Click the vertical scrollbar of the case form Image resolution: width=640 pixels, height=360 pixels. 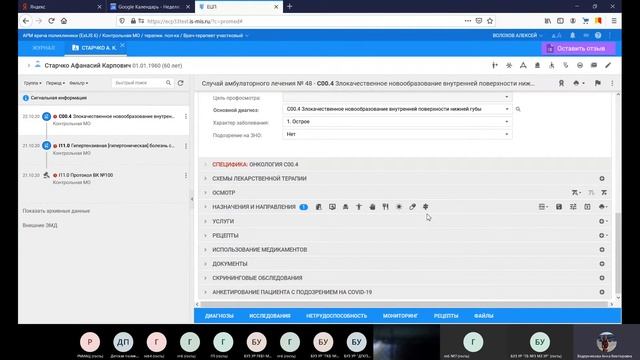click(x=618, y=253)
